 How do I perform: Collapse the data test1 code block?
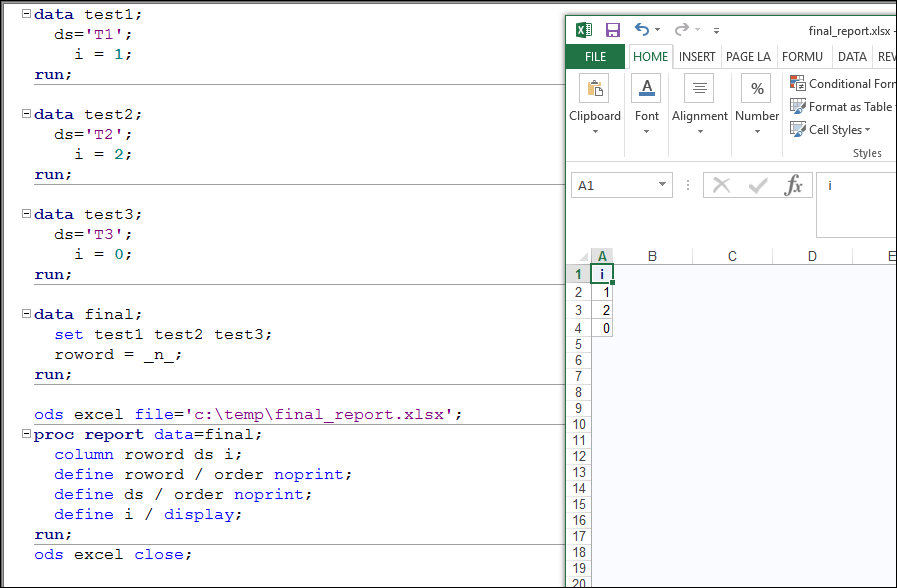pyautogui.click(x=26, y=15)
